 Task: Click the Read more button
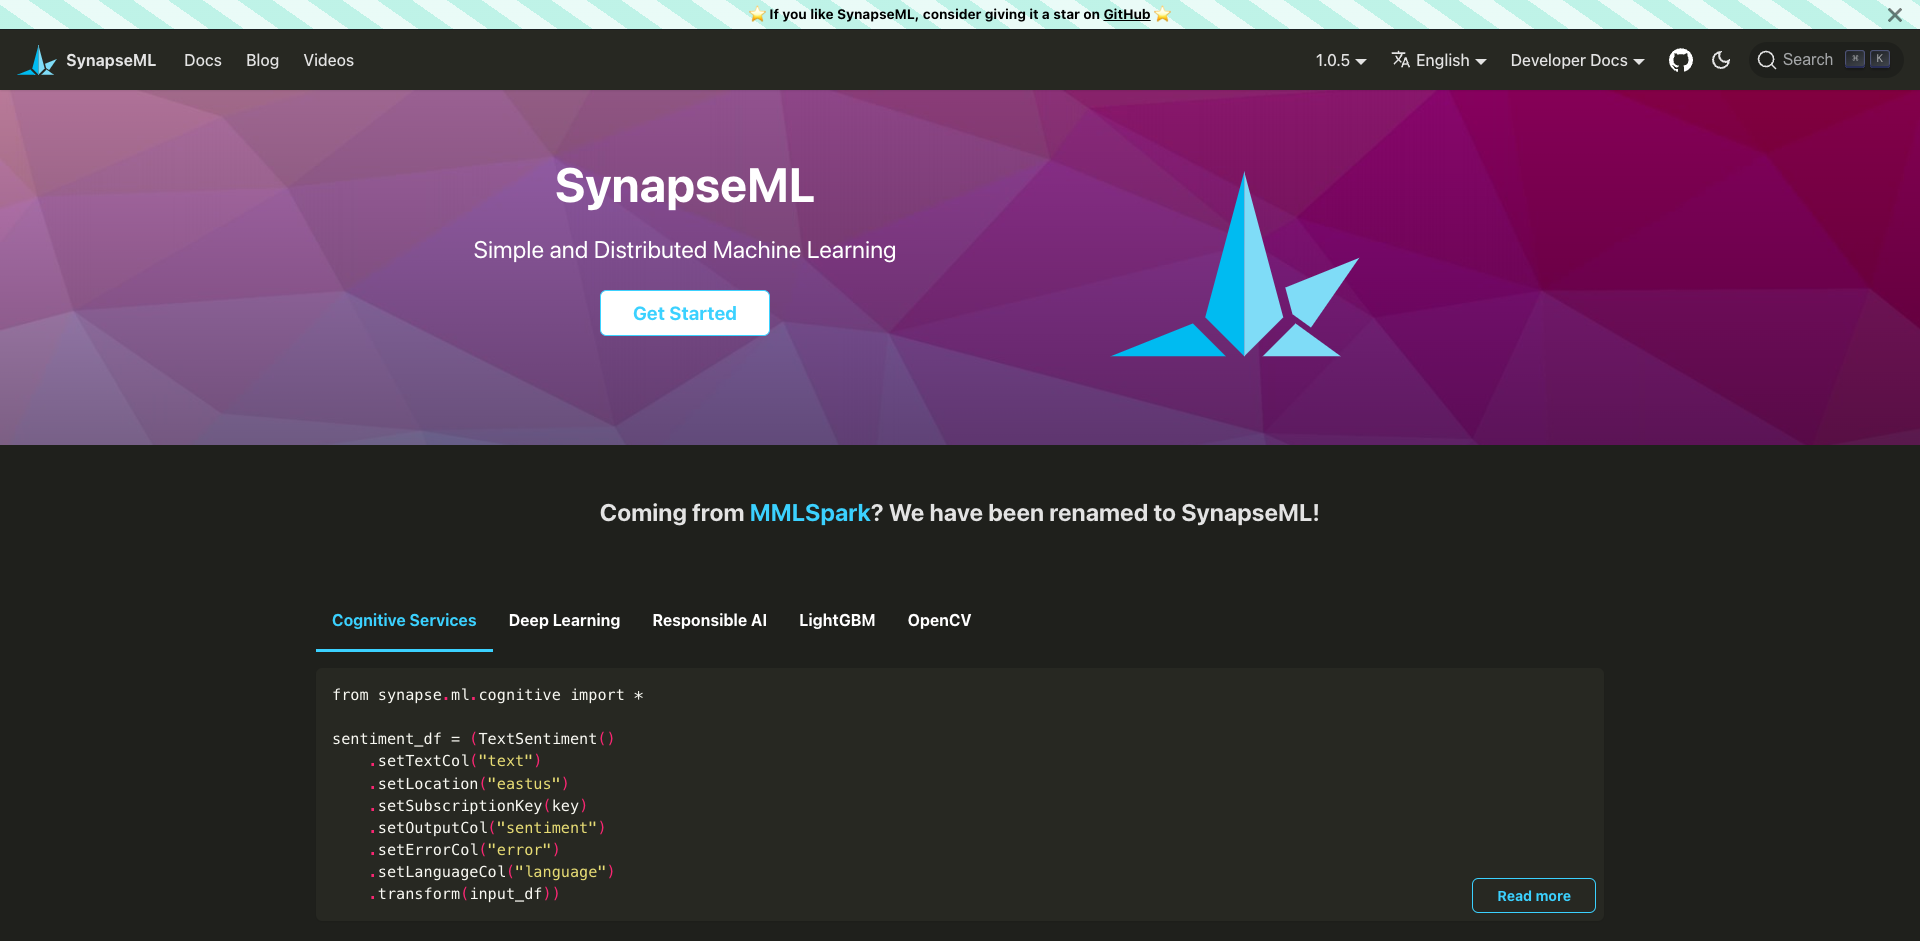(1533, 895)
